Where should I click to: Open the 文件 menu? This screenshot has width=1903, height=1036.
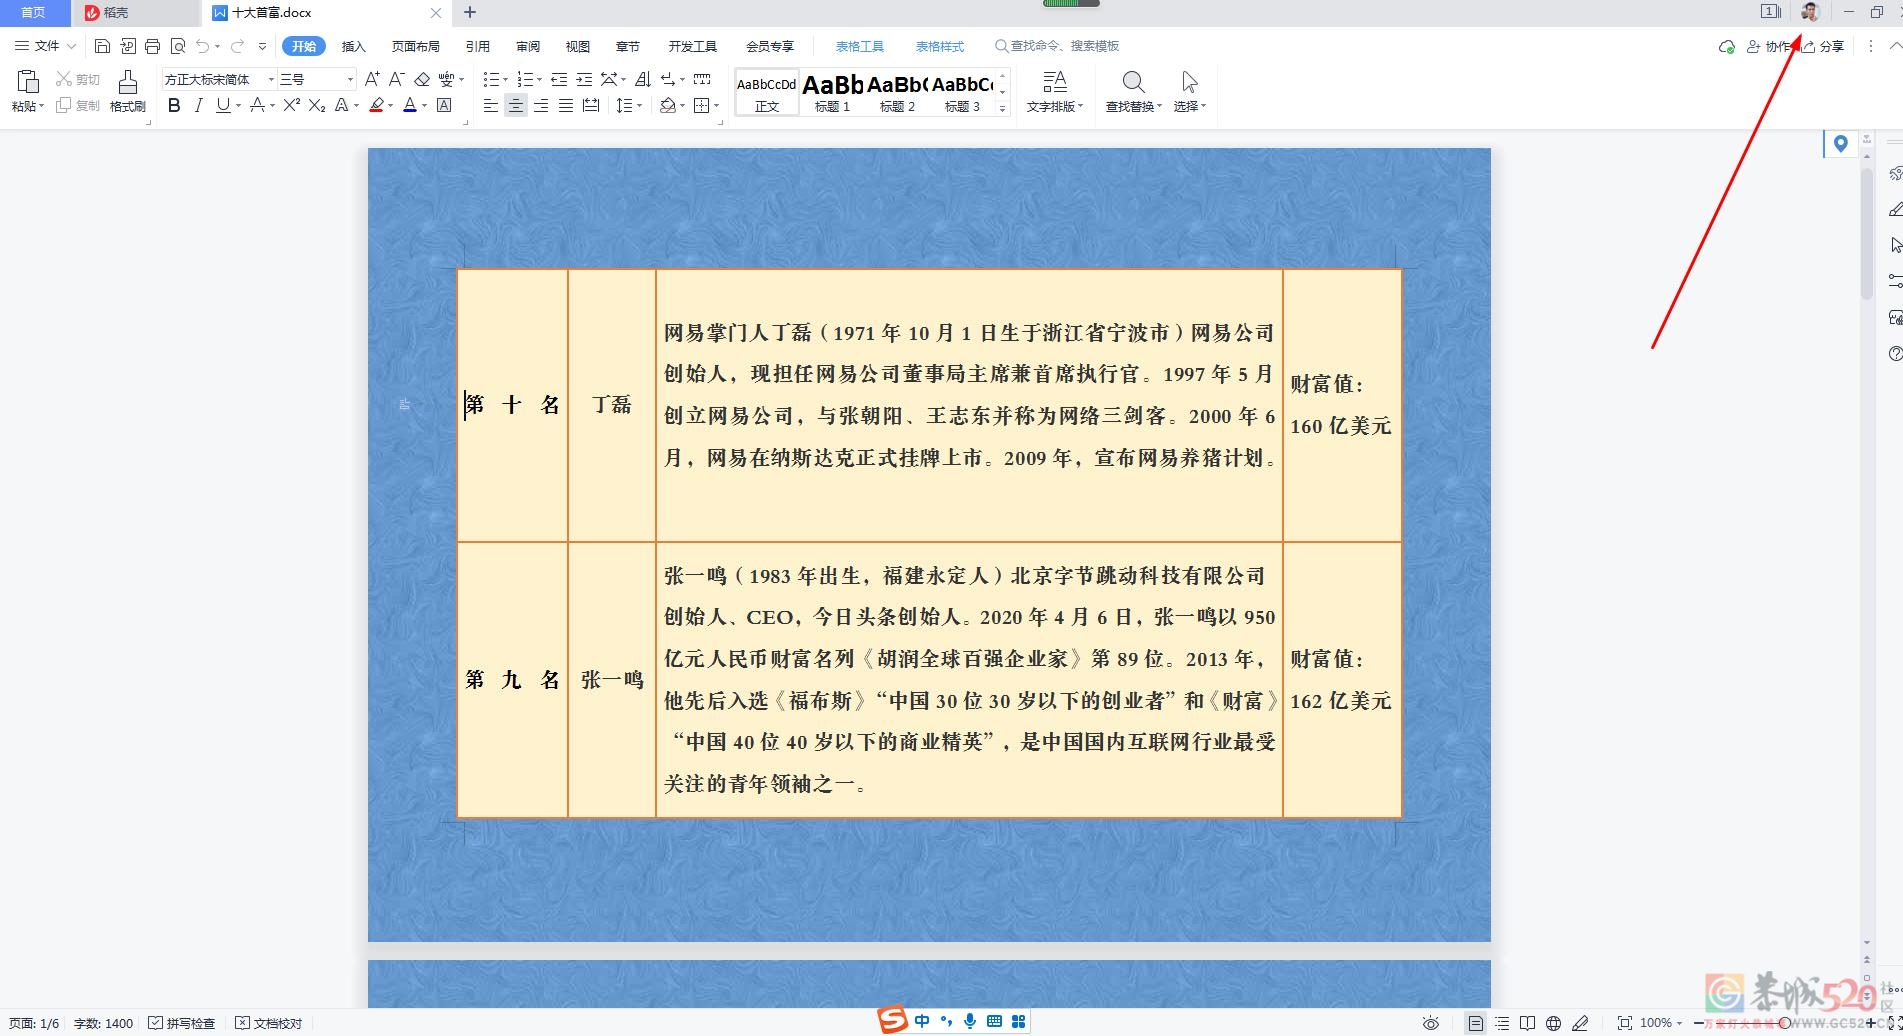tap(45, 46)
